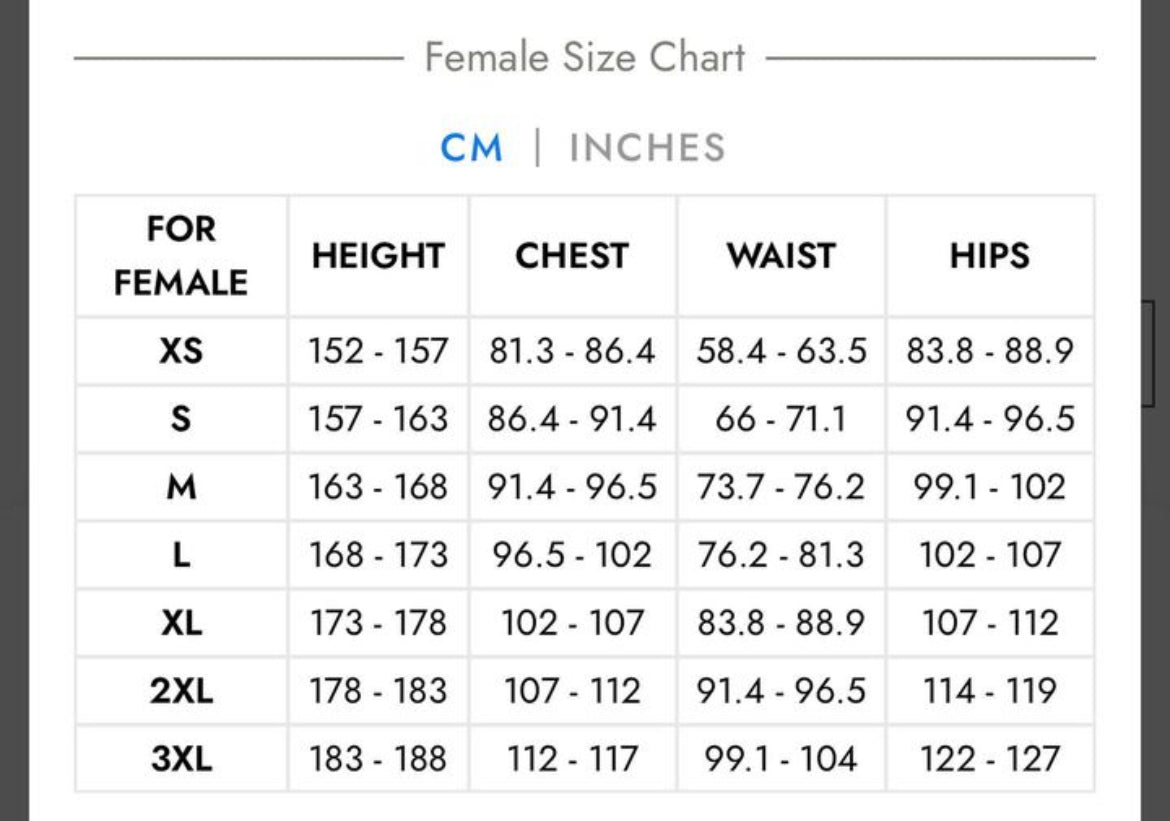Pick the 2XL size row label
The width and height of the screenshot is (1170, 821).
point(181,691)
